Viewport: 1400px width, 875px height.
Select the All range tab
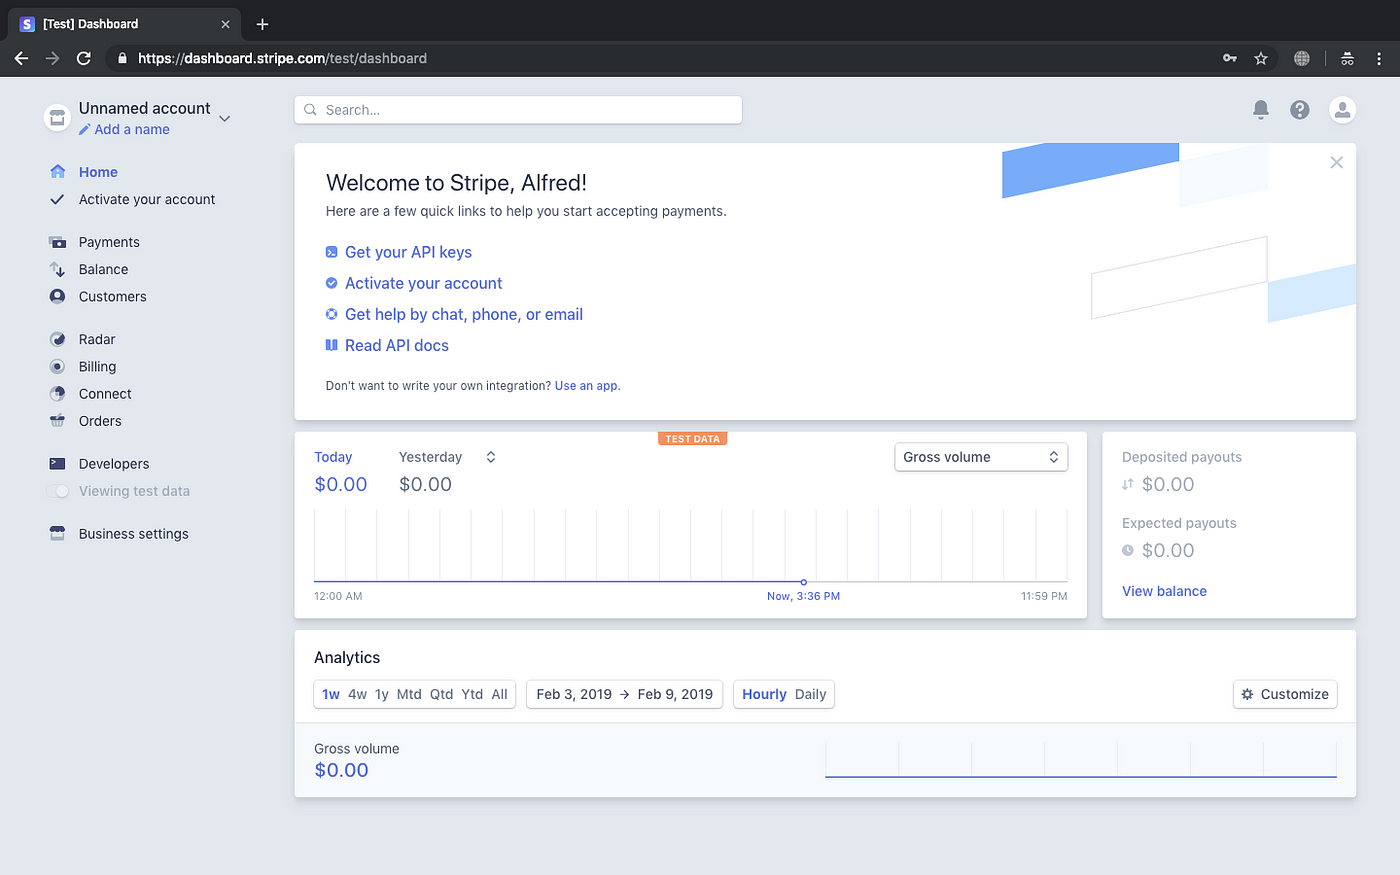(x=500, y=694)
